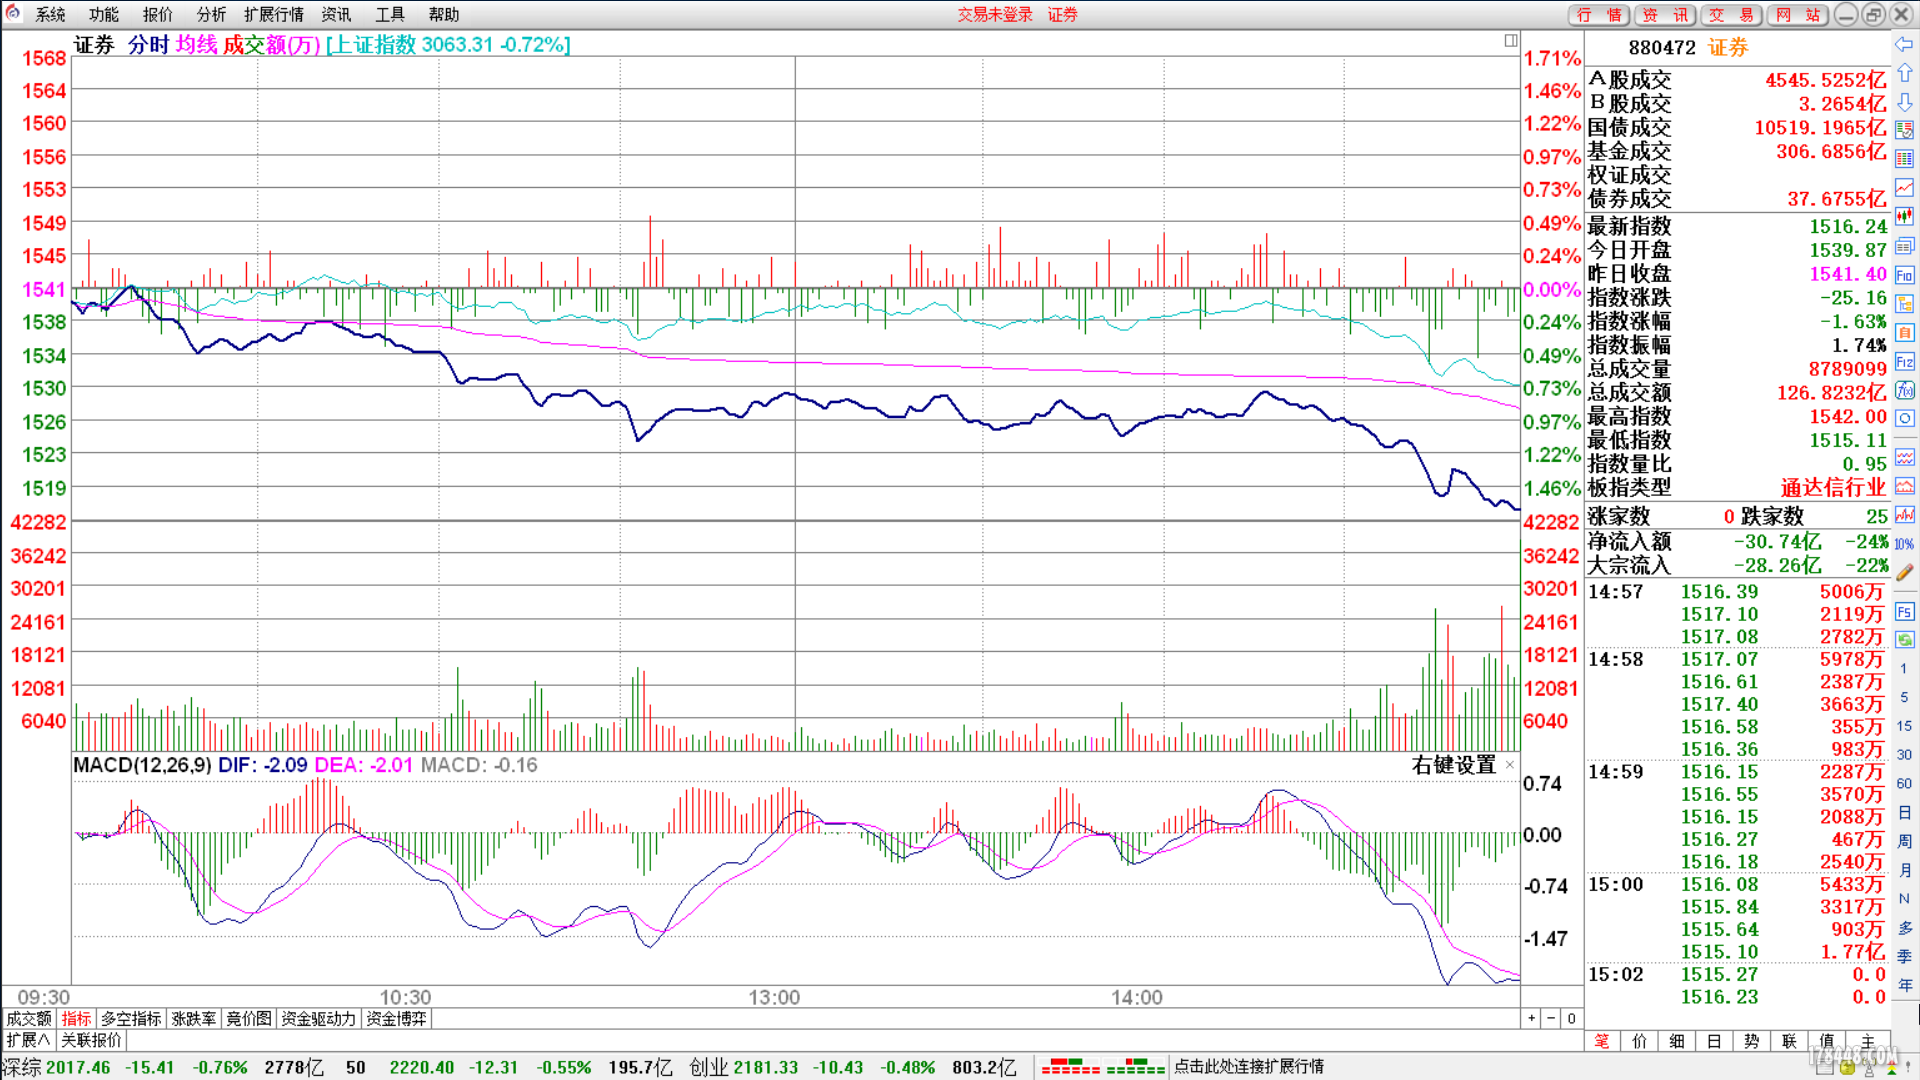Image resolution: width=1920 pixels, height=1080 pixels.
Task: Click the wavy lines indicator icon
Action: (1904, 457)
